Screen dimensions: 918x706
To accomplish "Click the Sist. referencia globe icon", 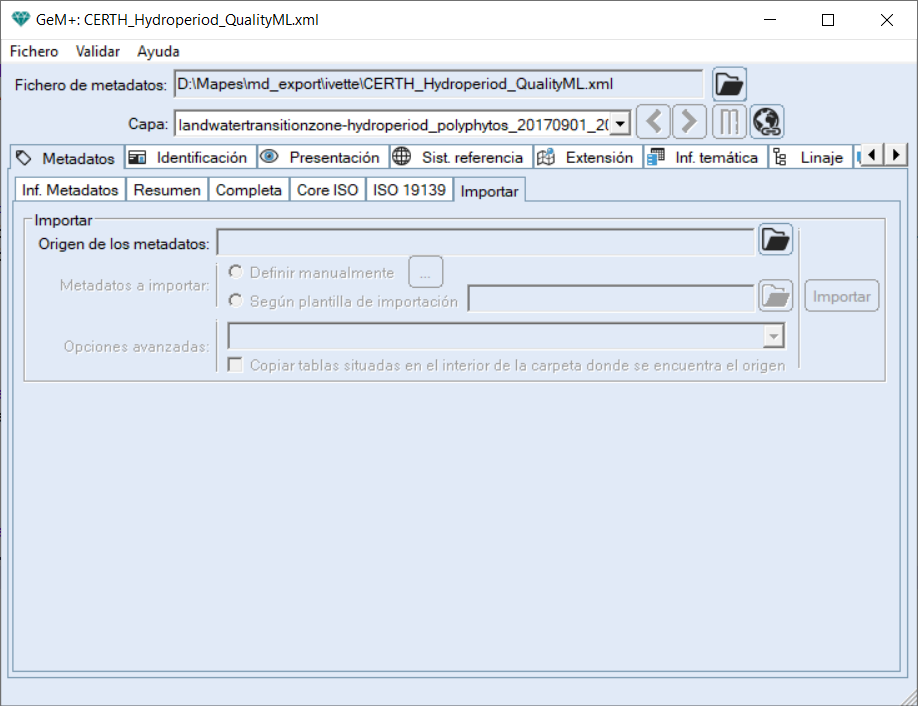I will click(x=399, y=157).
